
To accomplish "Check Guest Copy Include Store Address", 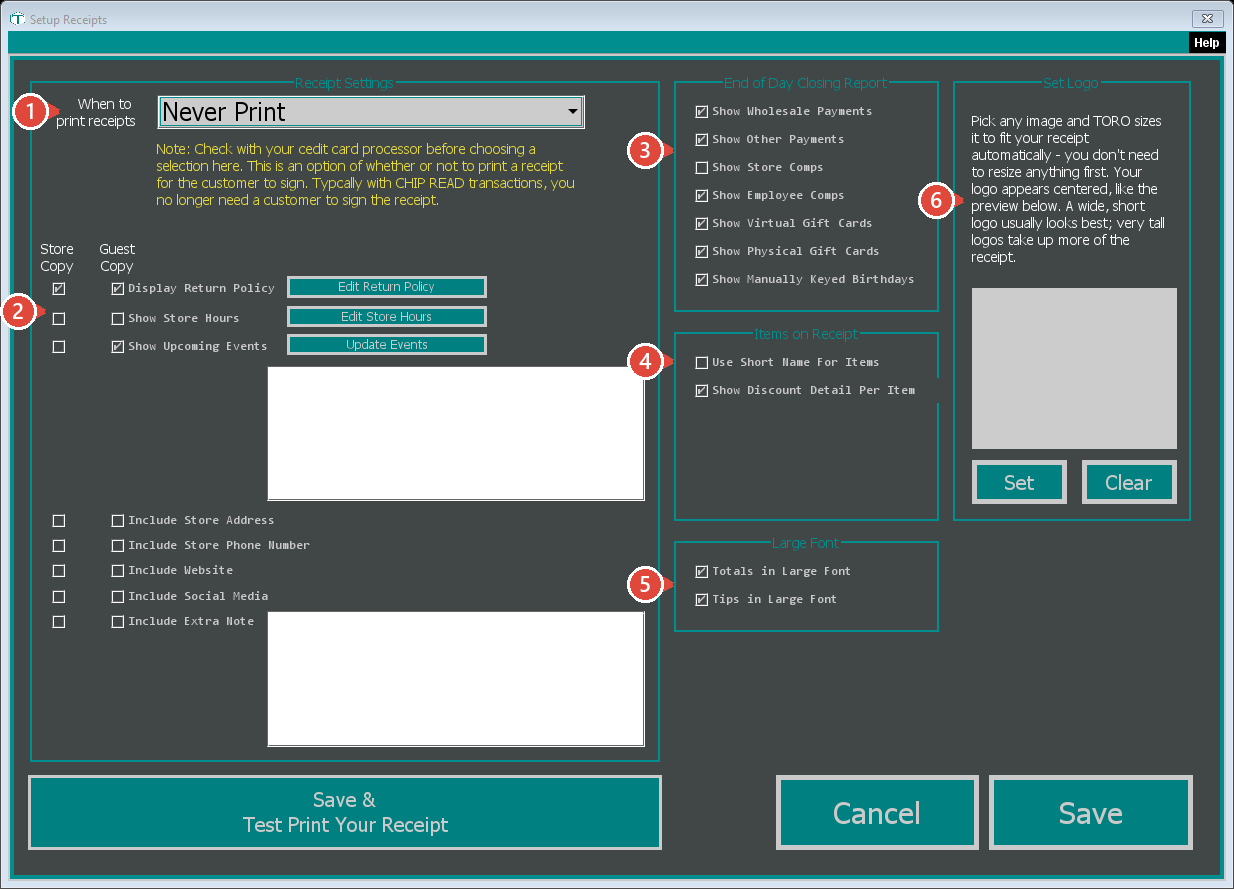I will pos(118,521).
